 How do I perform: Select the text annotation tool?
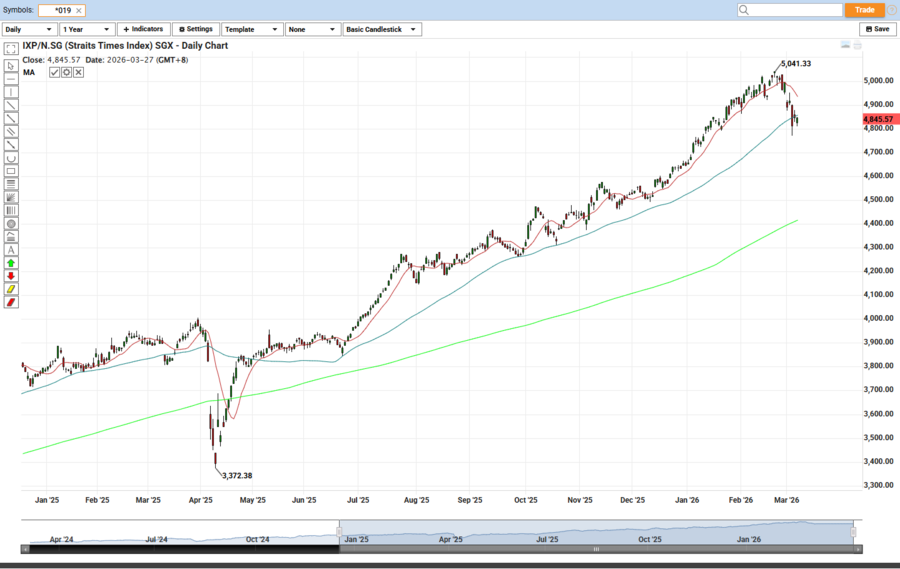[x=11, y=250]
